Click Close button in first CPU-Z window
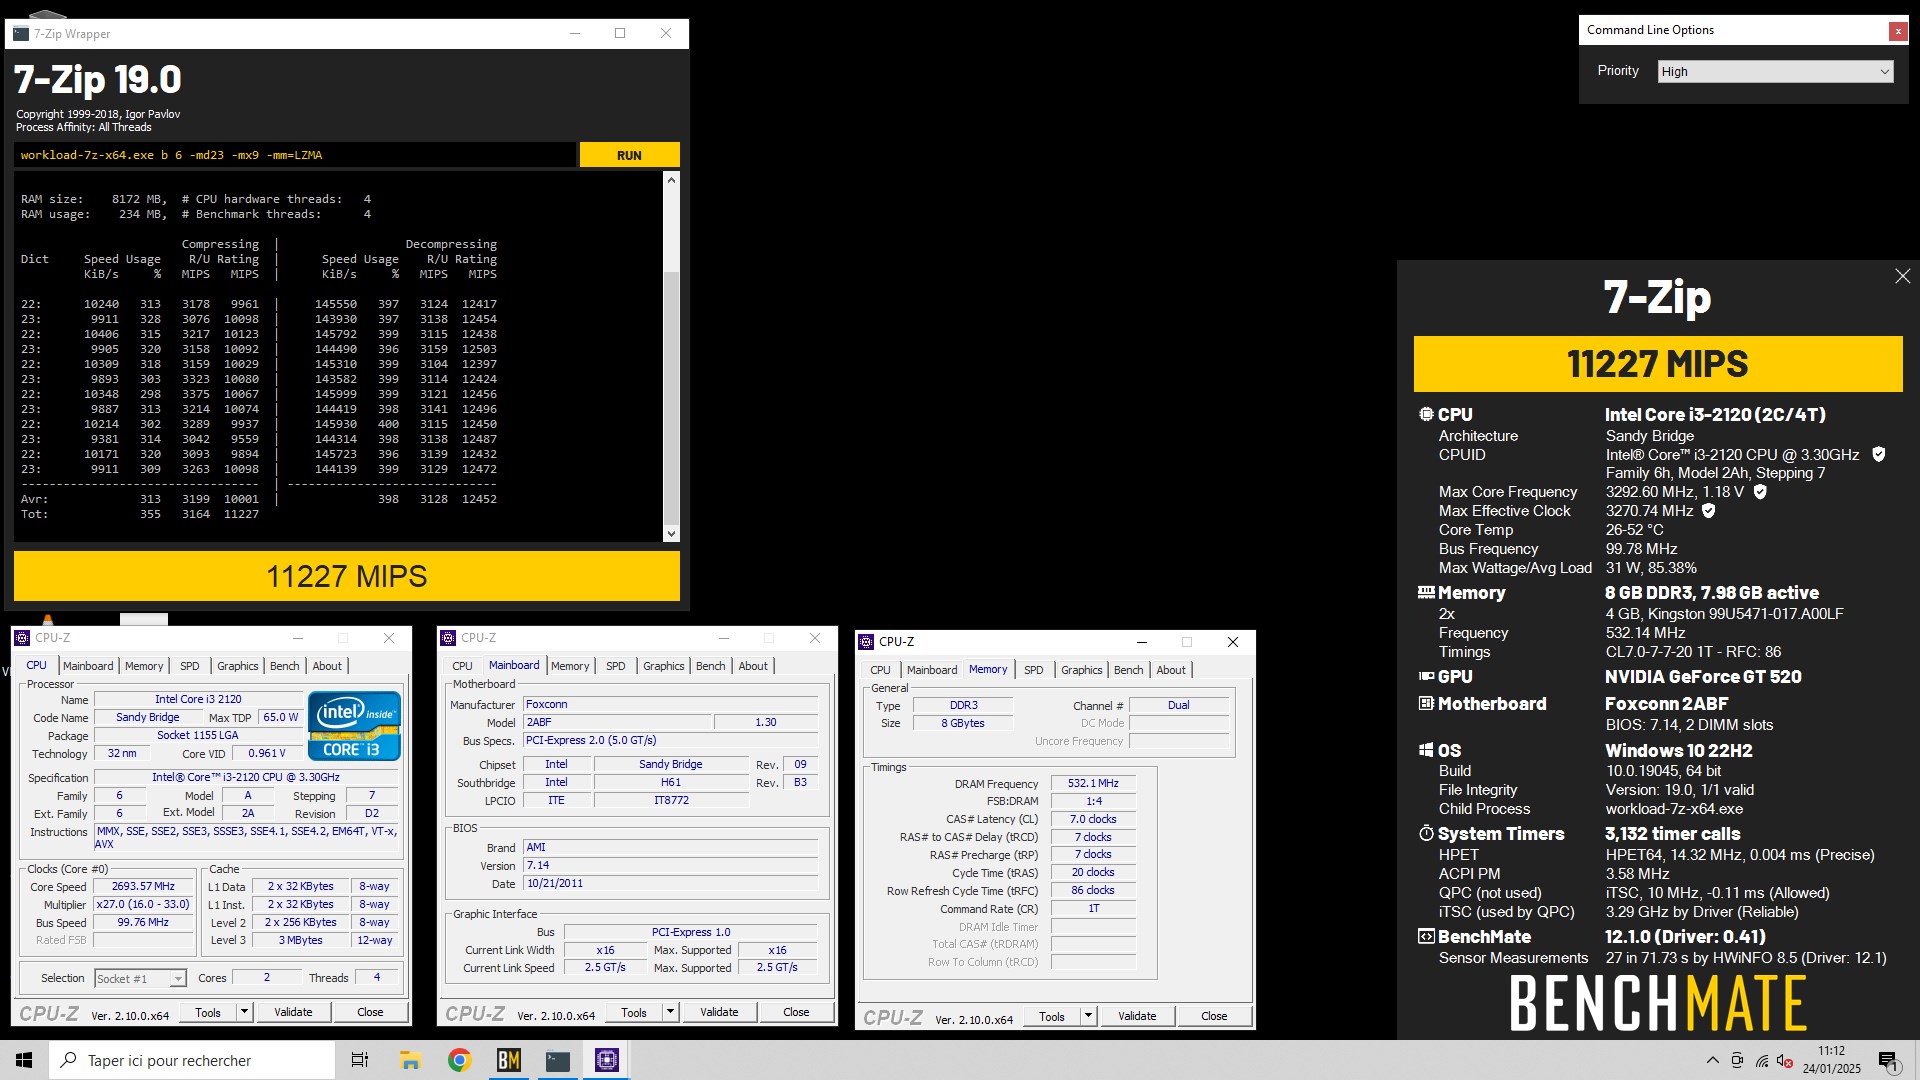The width and height of the screenshot is (1920, 1080). point(370,1012)
